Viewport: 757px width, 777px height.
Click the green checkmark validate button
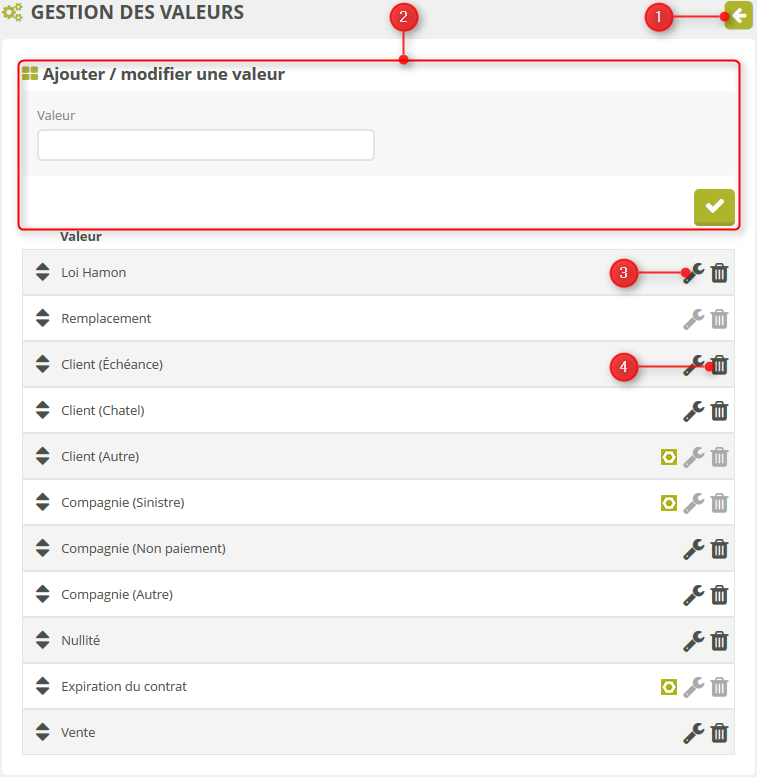point(714,206)
